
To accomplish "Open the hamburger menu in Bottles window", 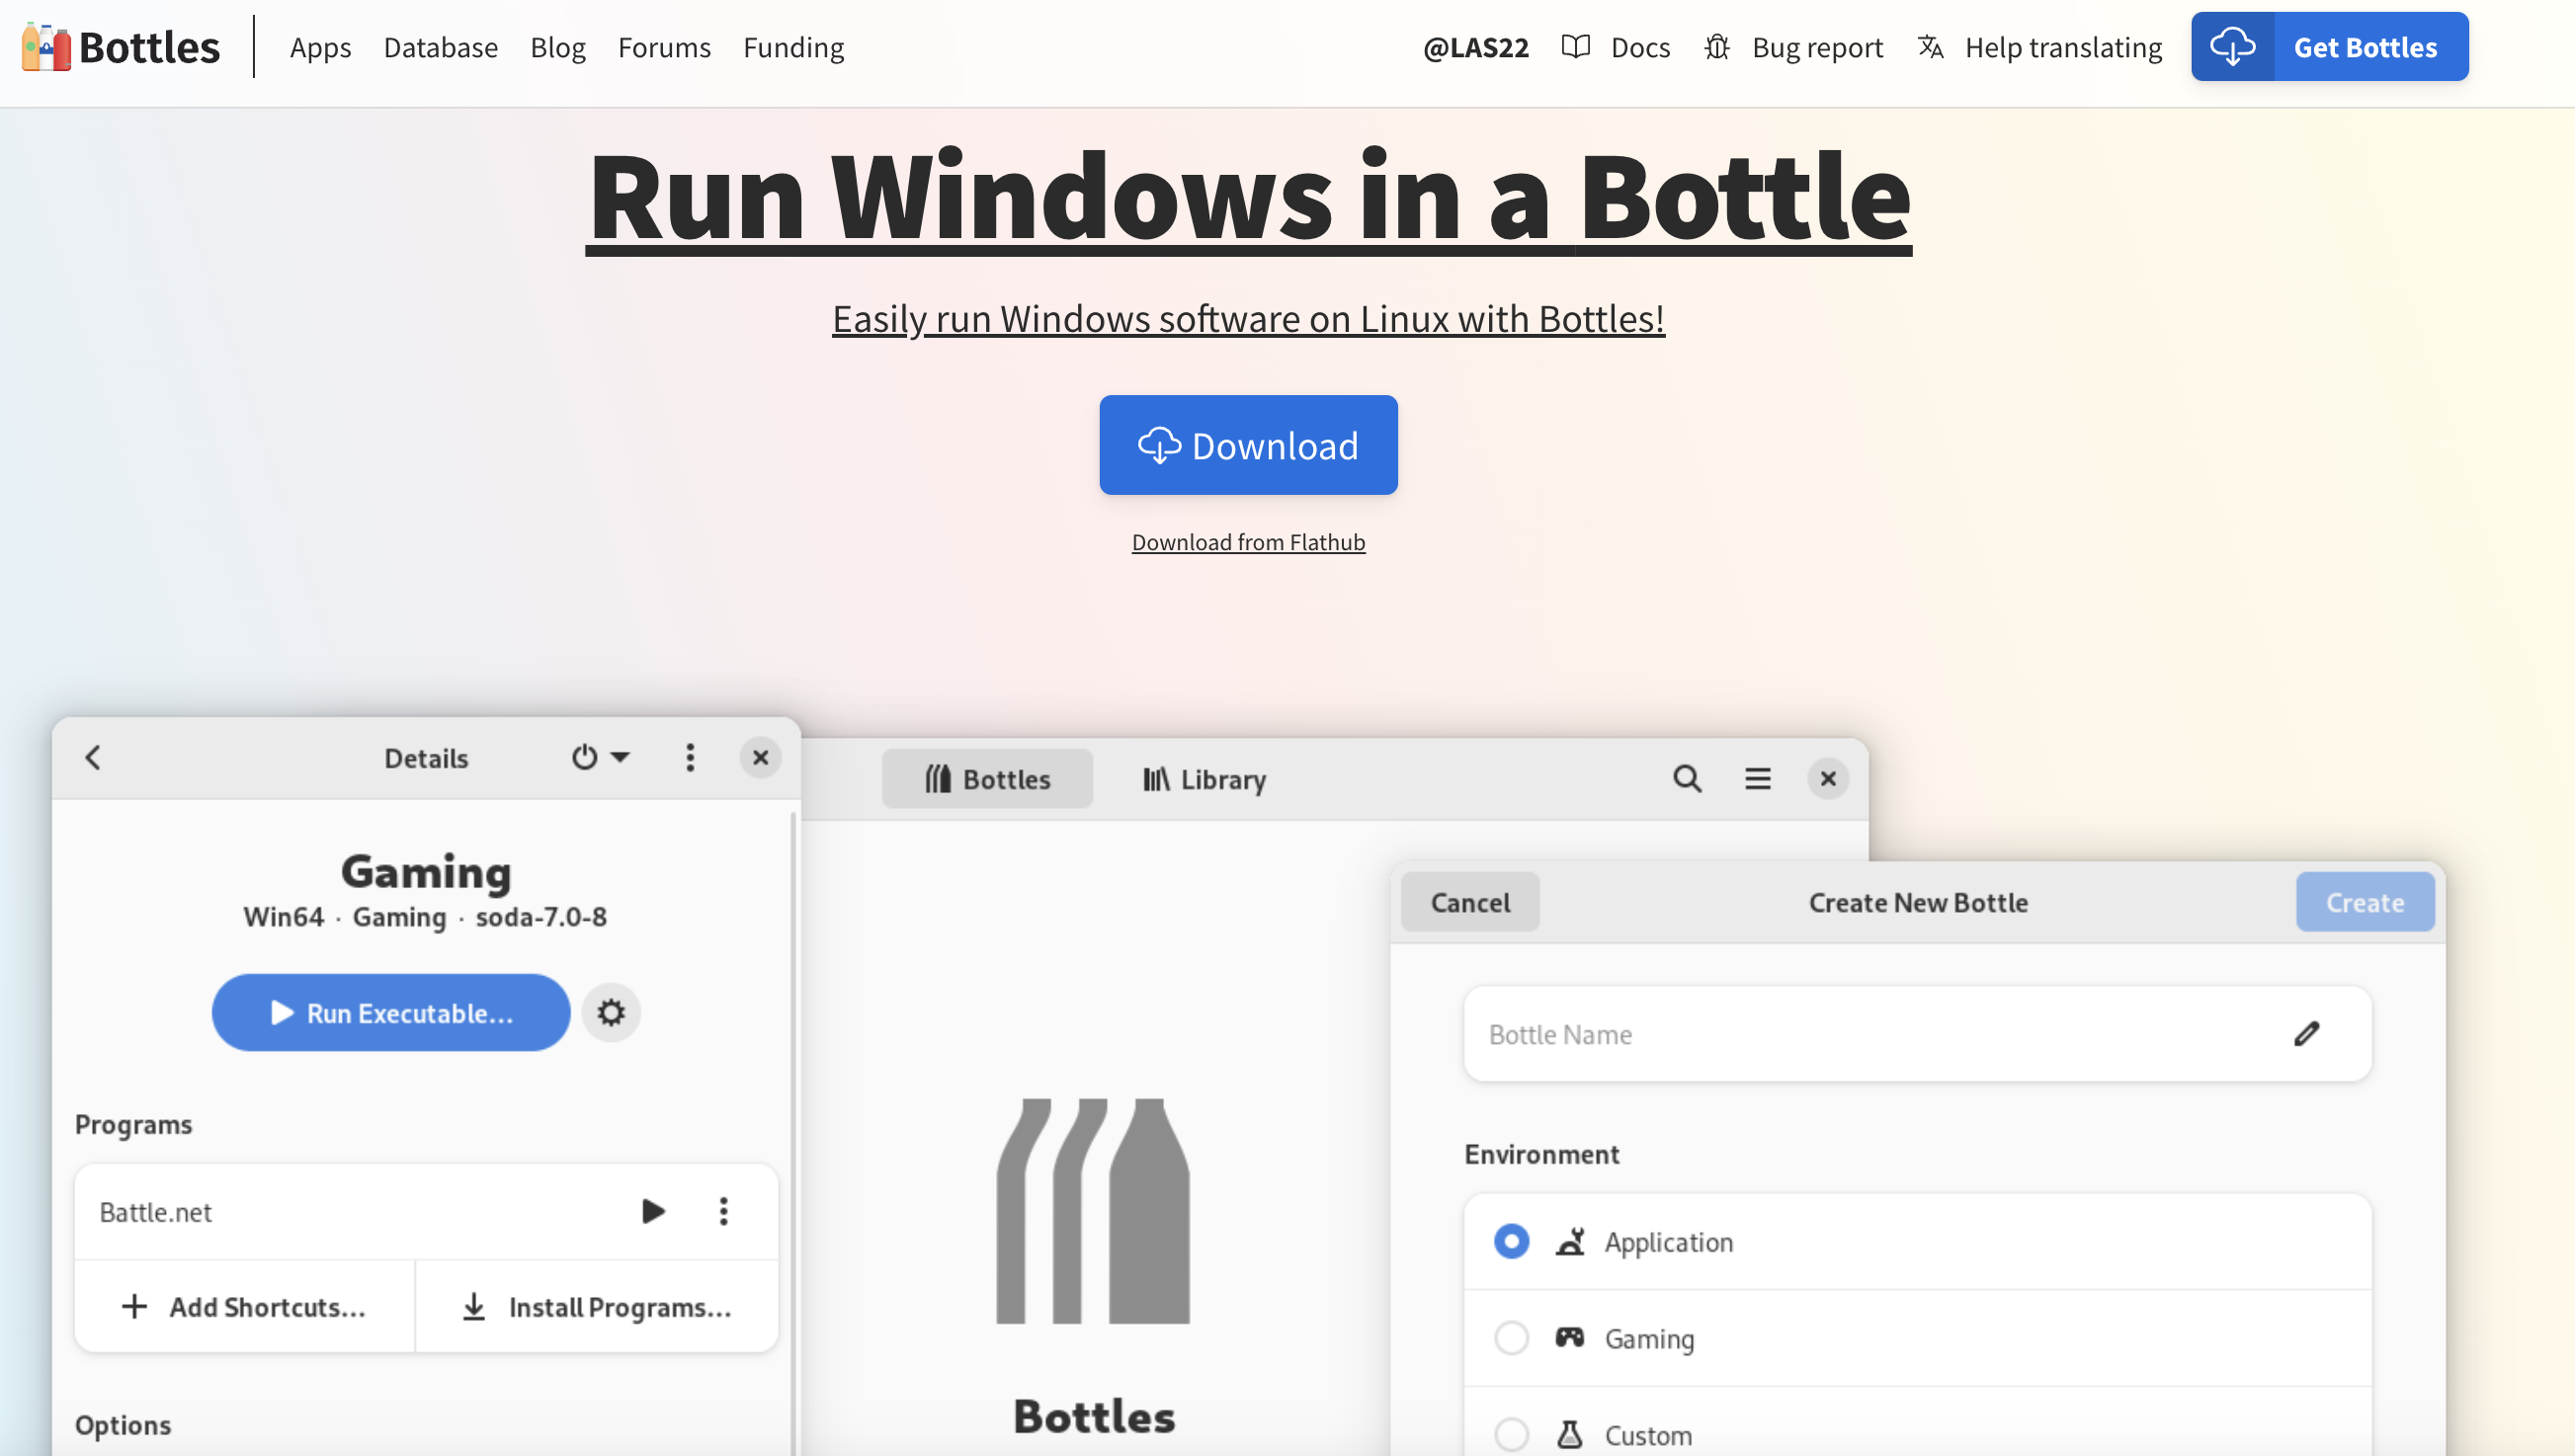I will pyautogui.click(x=1758, y=779).
